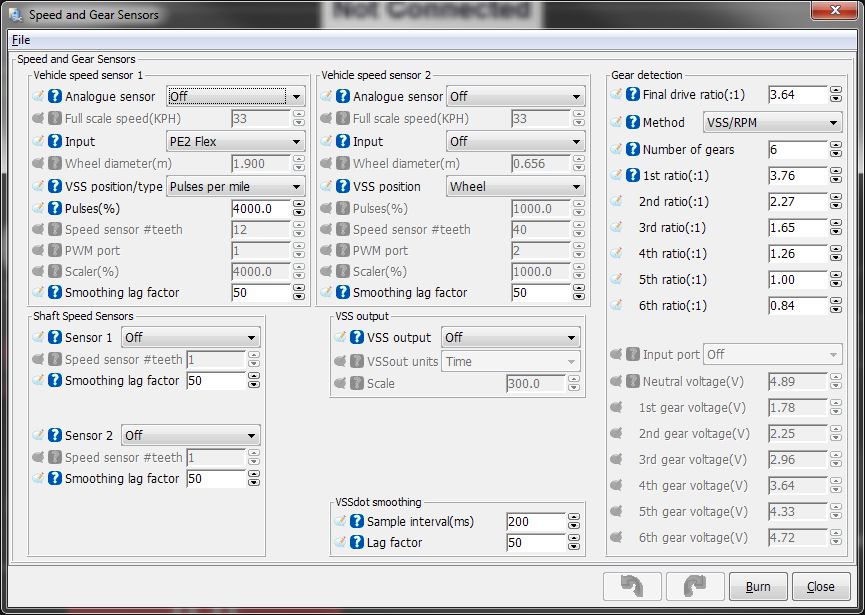The image size is (865, 615).
Task: Click the undo arrow button
Action: tap(632, 586)
